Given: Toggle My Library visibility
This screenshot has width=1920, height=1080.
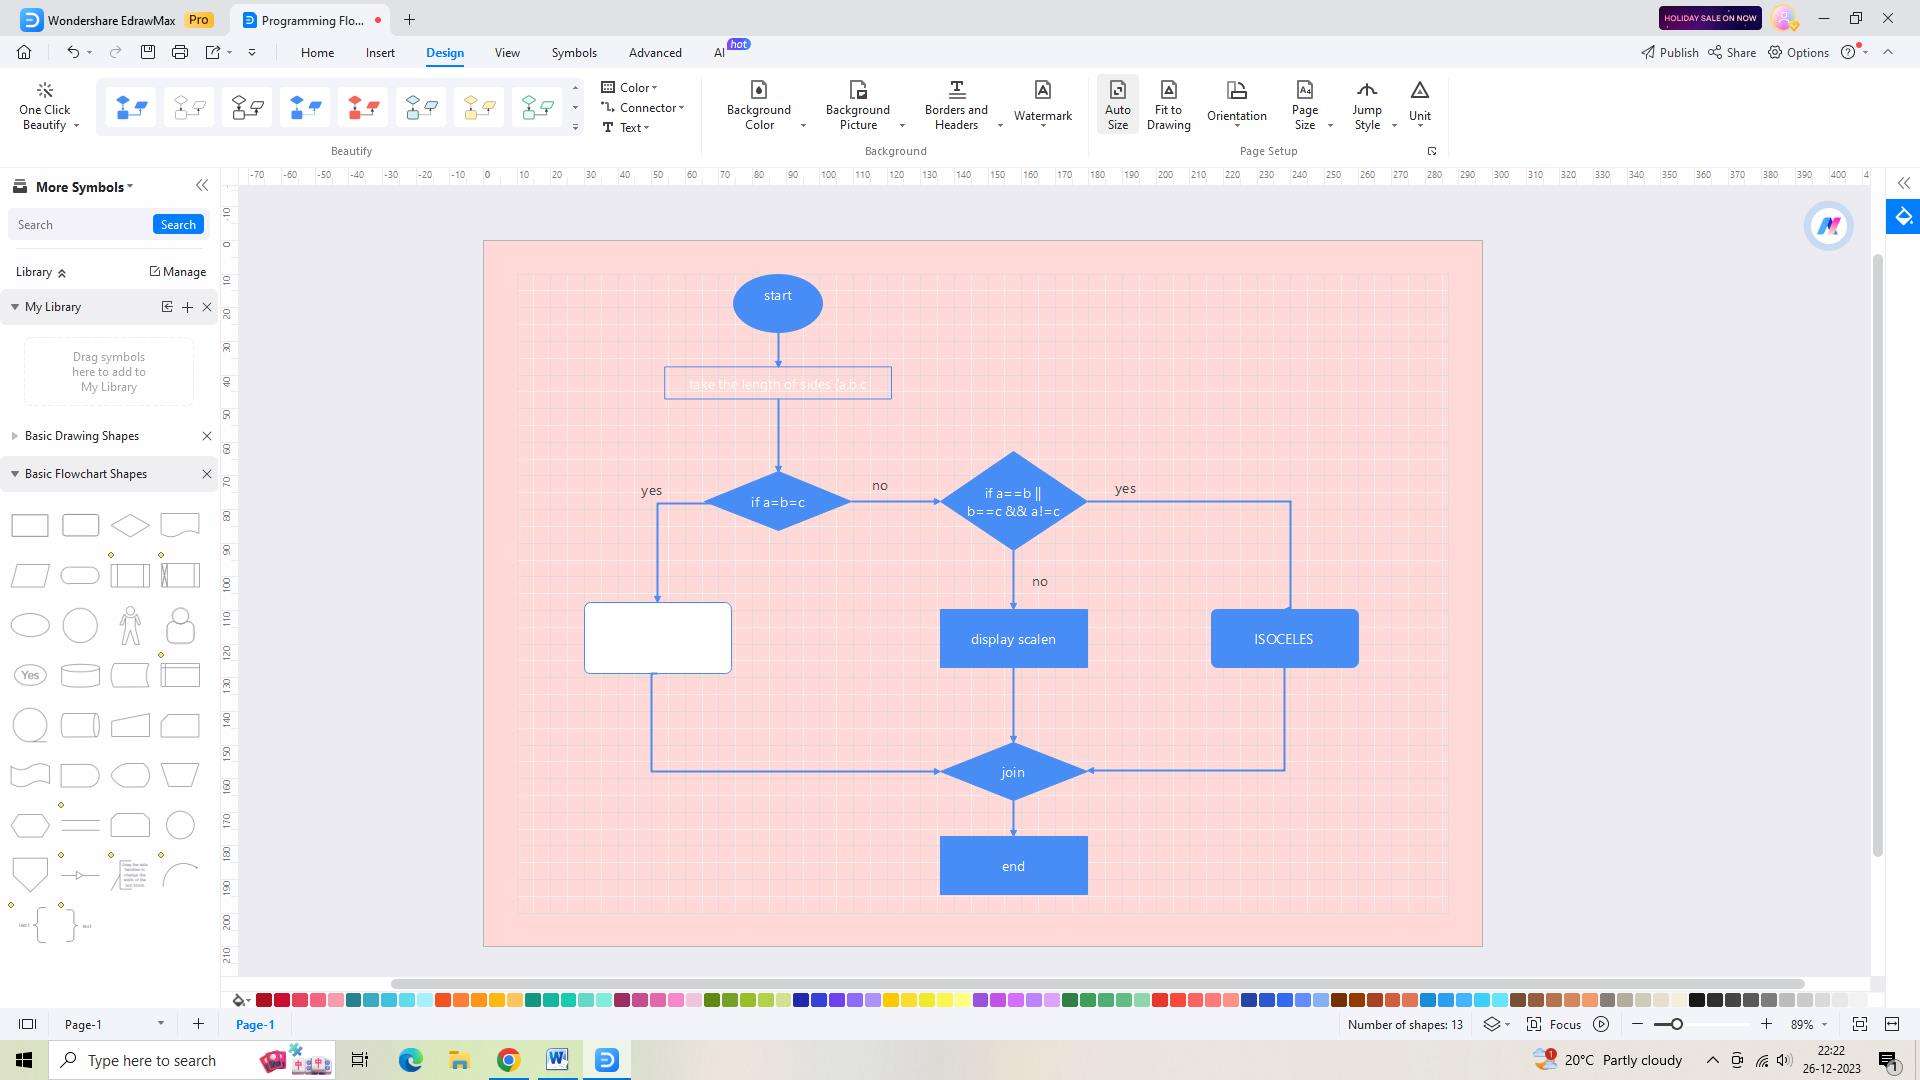Looking at the screenshot, I should pos(16,306).
